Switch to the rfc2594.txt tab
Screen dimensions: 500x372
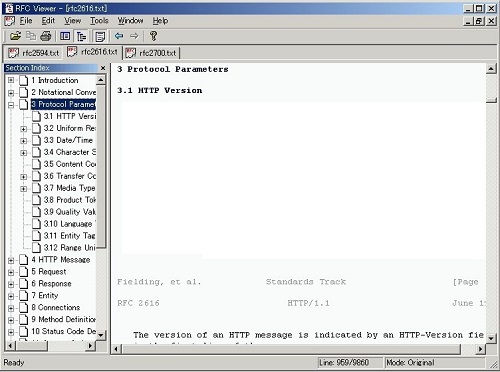[x=33, y=53]
